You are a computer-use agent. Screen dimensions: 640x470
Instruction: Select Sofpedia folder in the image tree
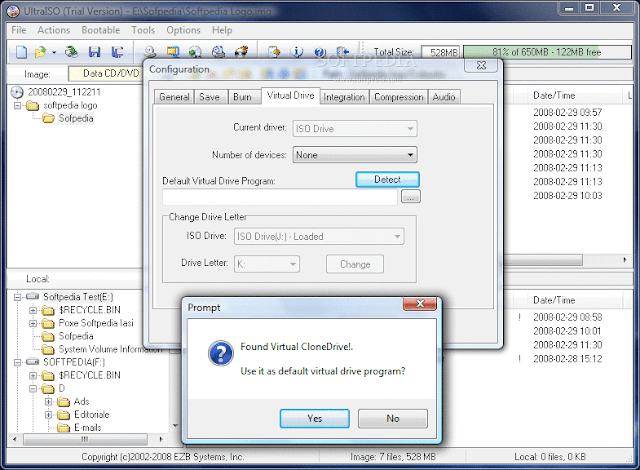point(76,119)
